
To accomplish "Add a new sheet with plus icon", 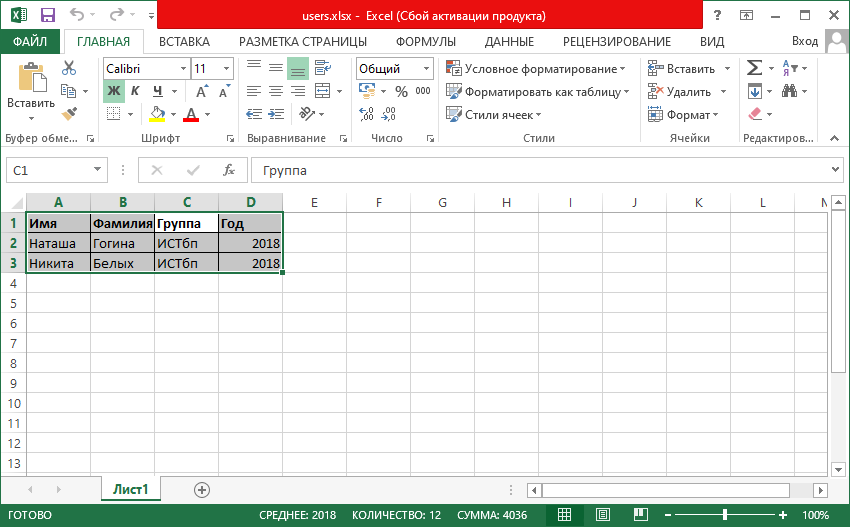I will pyautogui.click(x=202, y=489).
